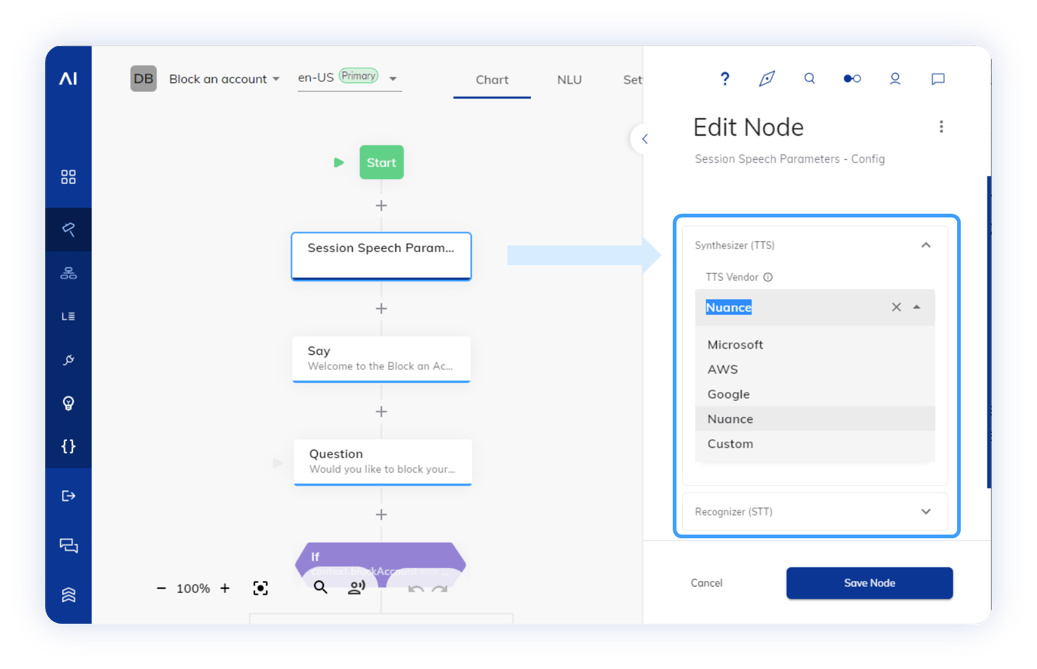Collapse the TTS Vendor dropdown arrow
The height and width of the screenshot is (669, 1037).
coord(917,307)
